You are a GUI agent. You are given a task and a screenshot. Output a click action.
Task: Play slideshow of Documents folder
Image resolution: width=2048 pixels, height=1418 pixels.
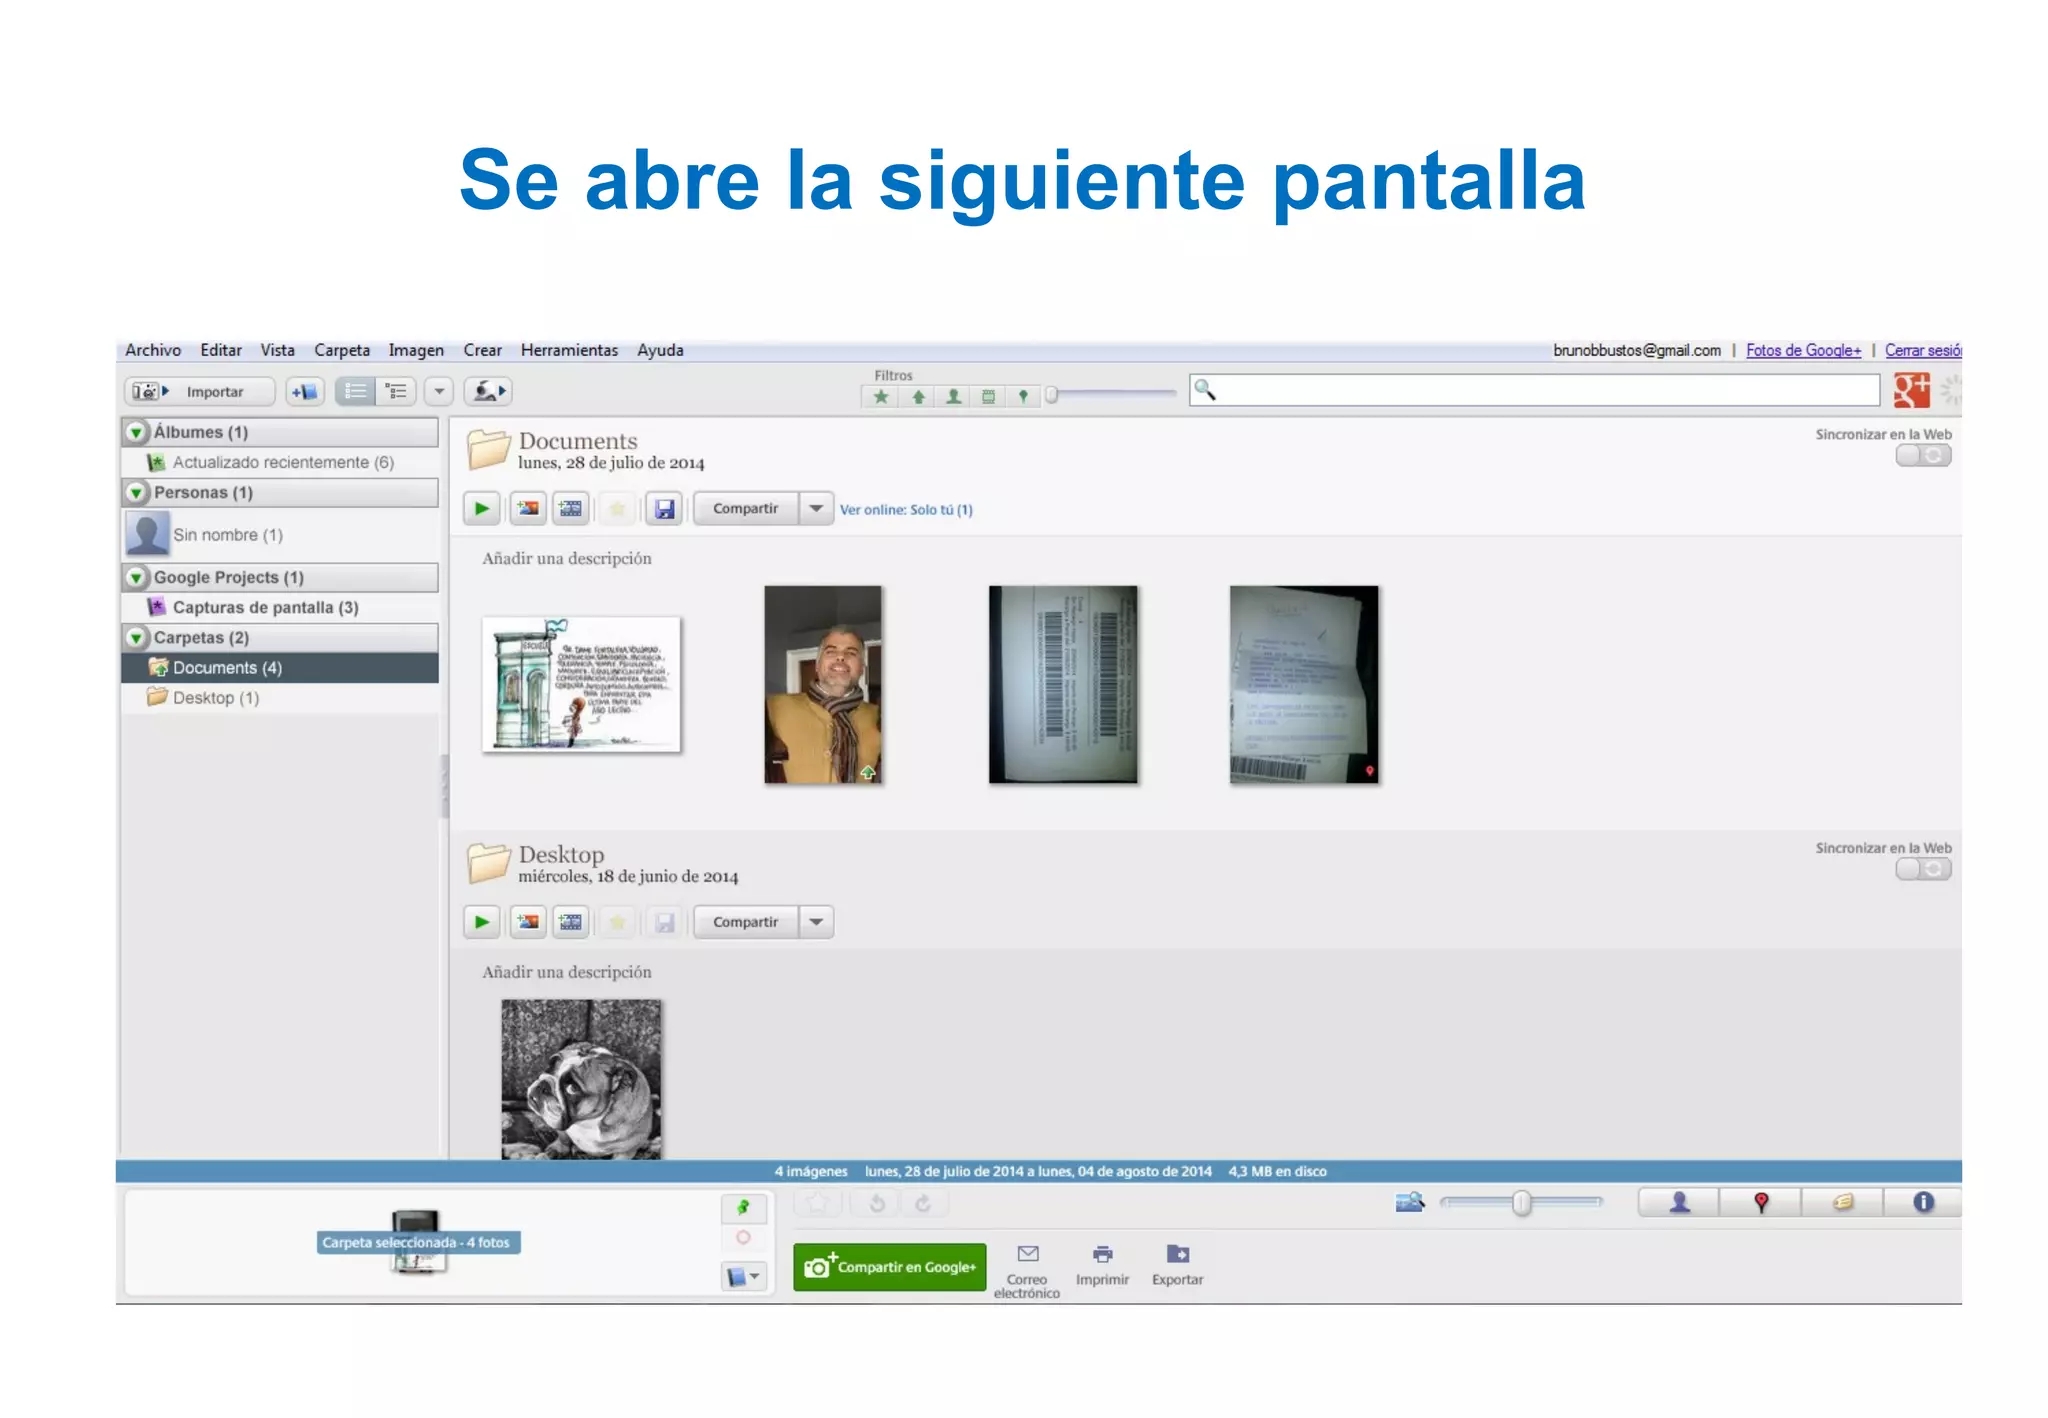click(x=481, y=509)
